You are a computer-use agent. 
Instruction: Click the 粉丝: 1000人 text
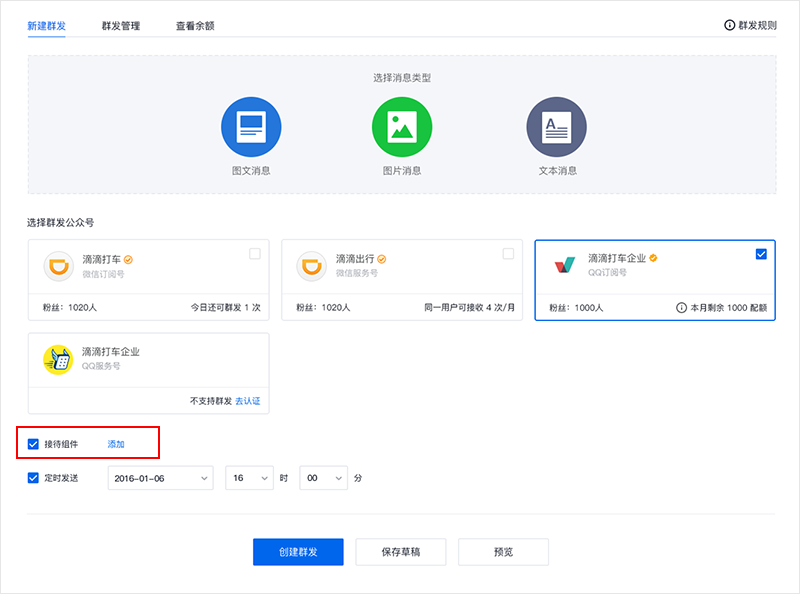click(576, 308)
